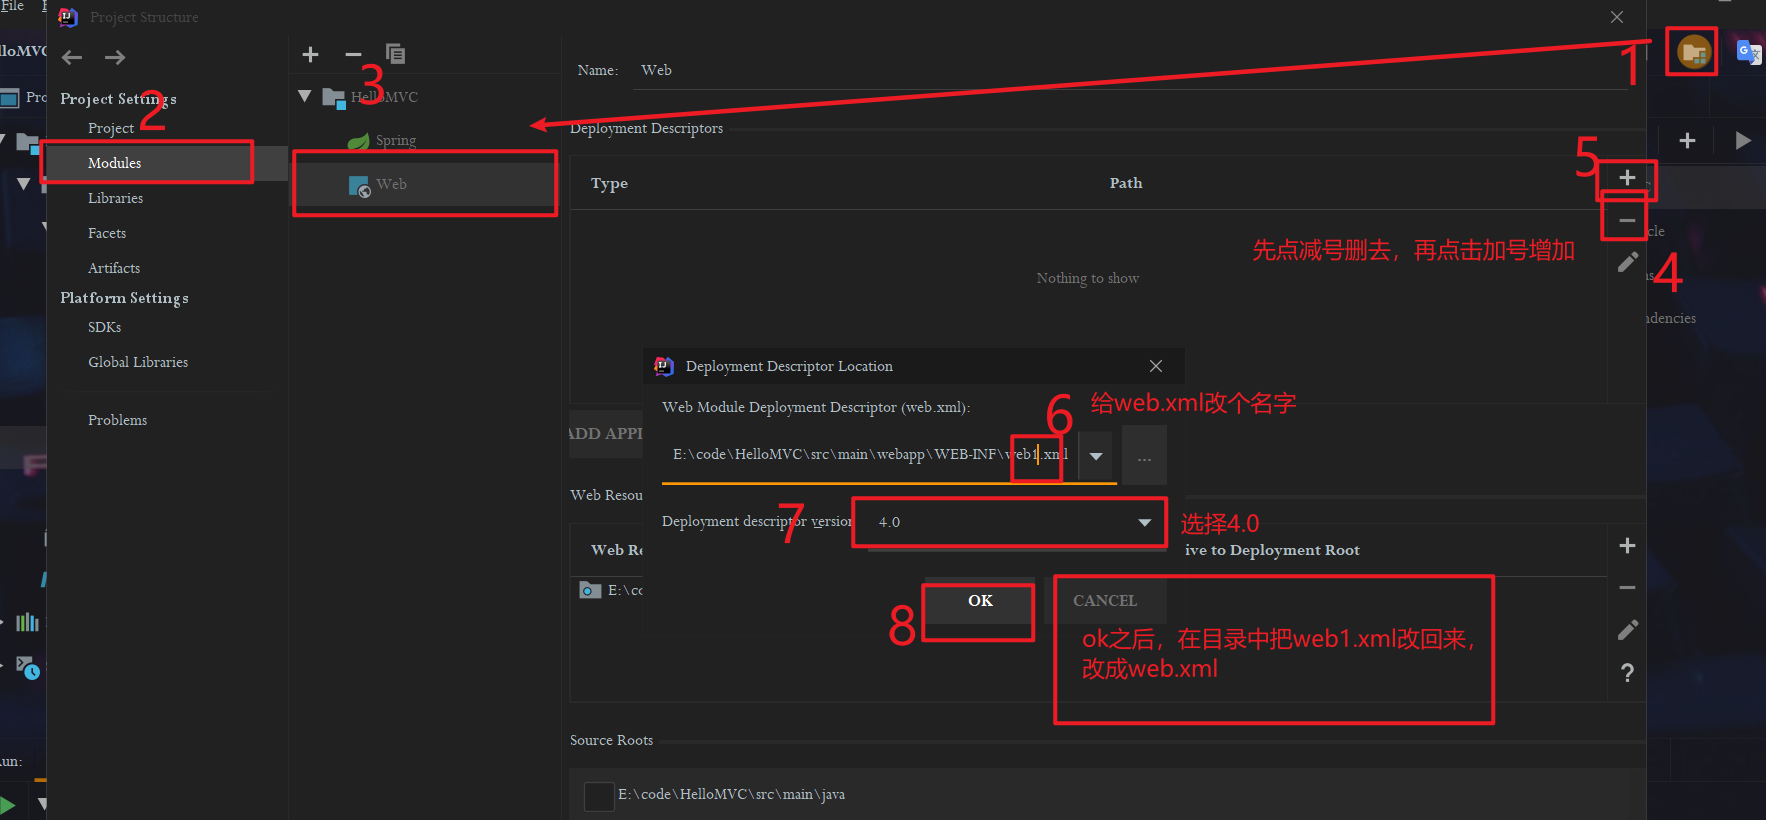
Task: Edit web resource directory pencil icon
Action: tap(1627, 630)
